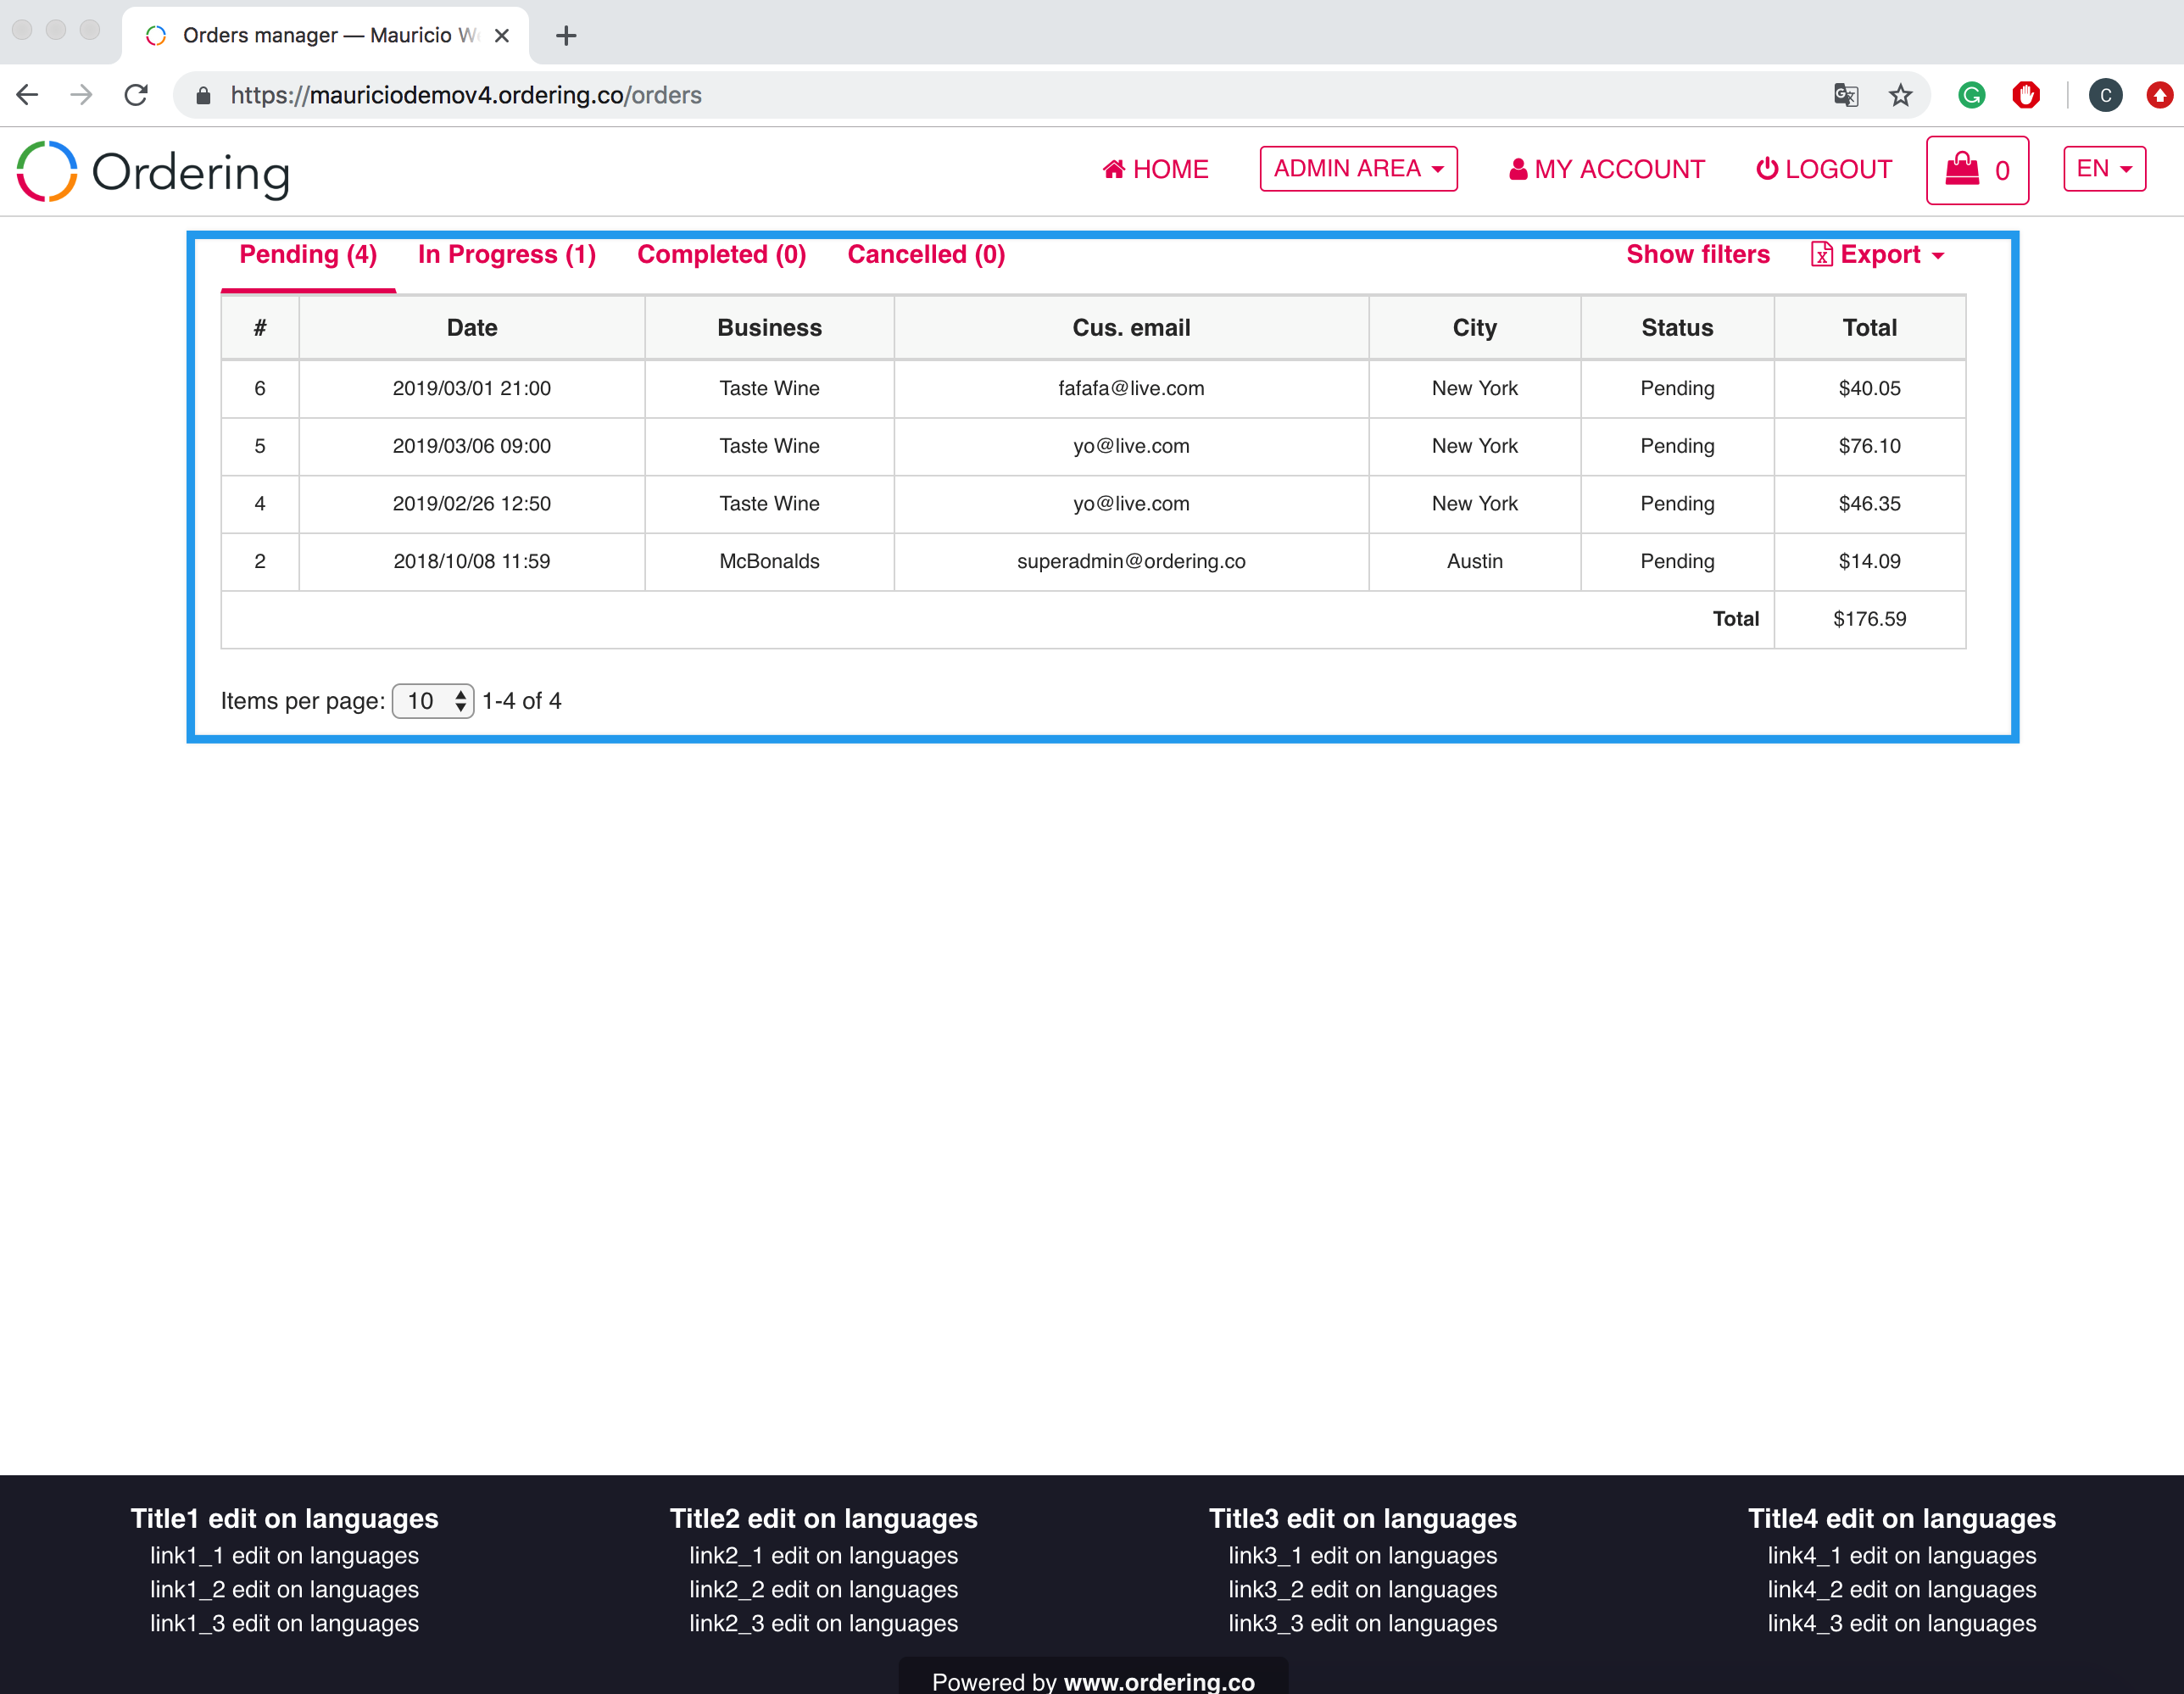Open the EN language dropdown

2104,169
